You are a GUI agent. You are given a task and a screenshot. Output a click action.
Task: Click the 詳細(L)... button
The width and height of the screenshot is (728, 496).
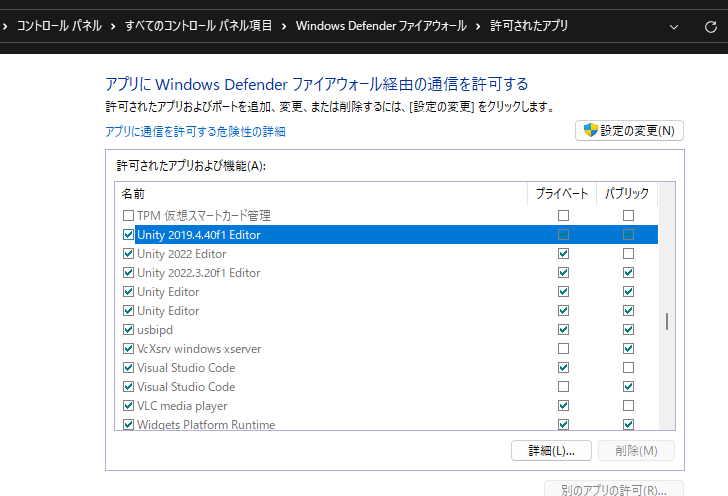551,450
